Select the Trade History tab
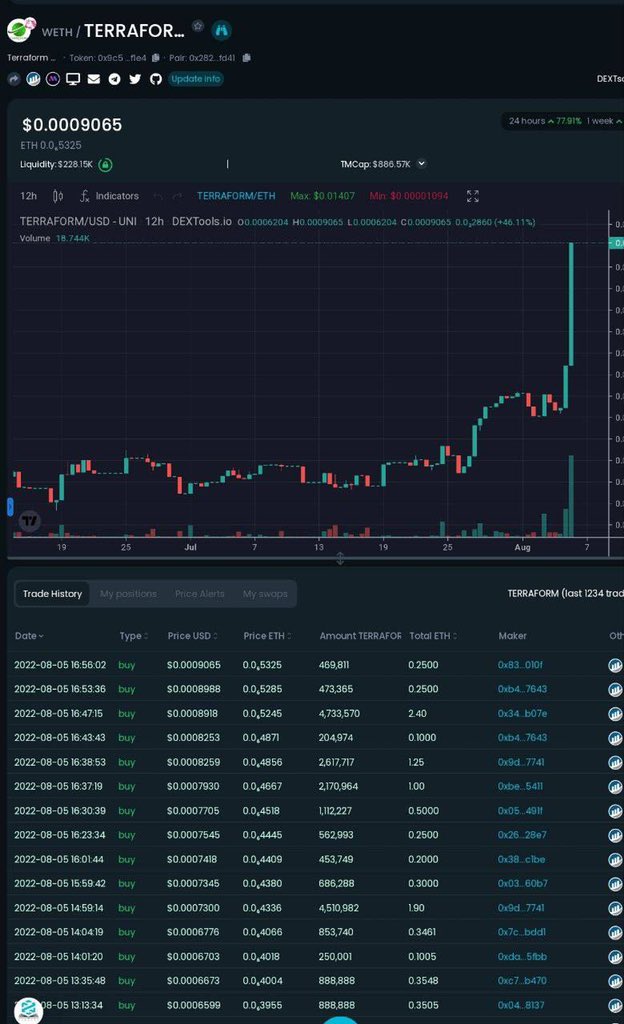This screenshot has height=1024, width=624. coord(52,594)
